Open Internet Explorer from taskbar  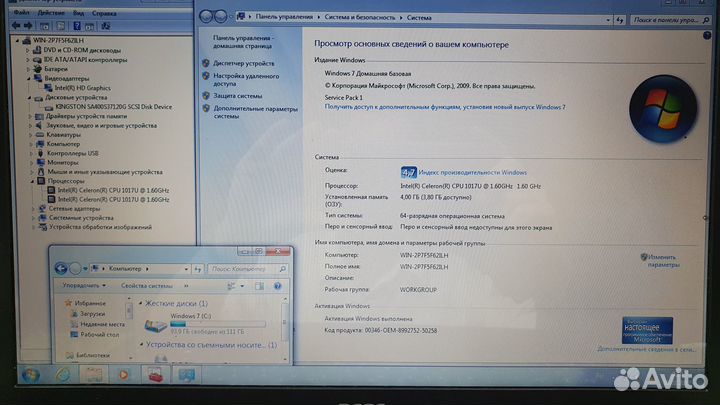62,375
